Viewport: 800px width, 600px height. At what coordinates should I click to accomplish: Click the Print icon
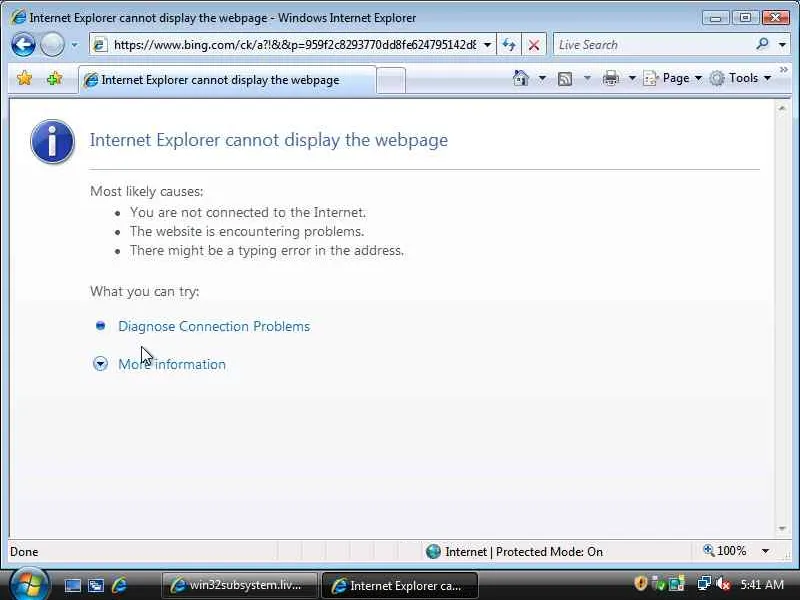tap(610, 78)
